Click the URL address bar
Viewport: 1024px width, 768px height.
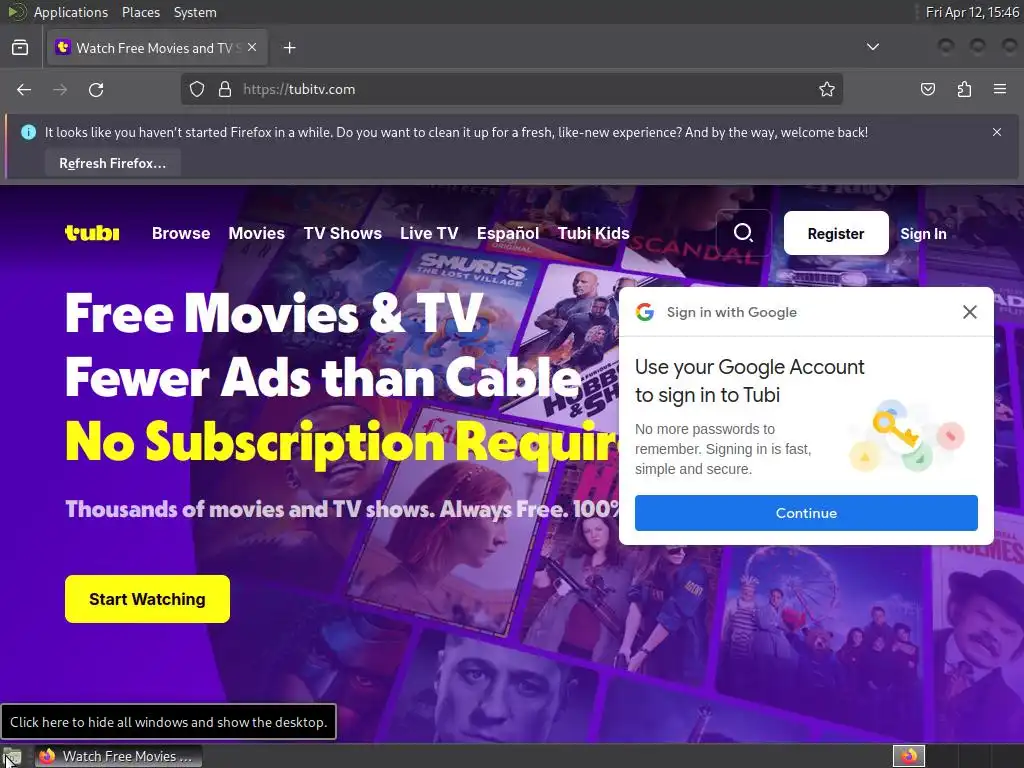pos(512,89)
